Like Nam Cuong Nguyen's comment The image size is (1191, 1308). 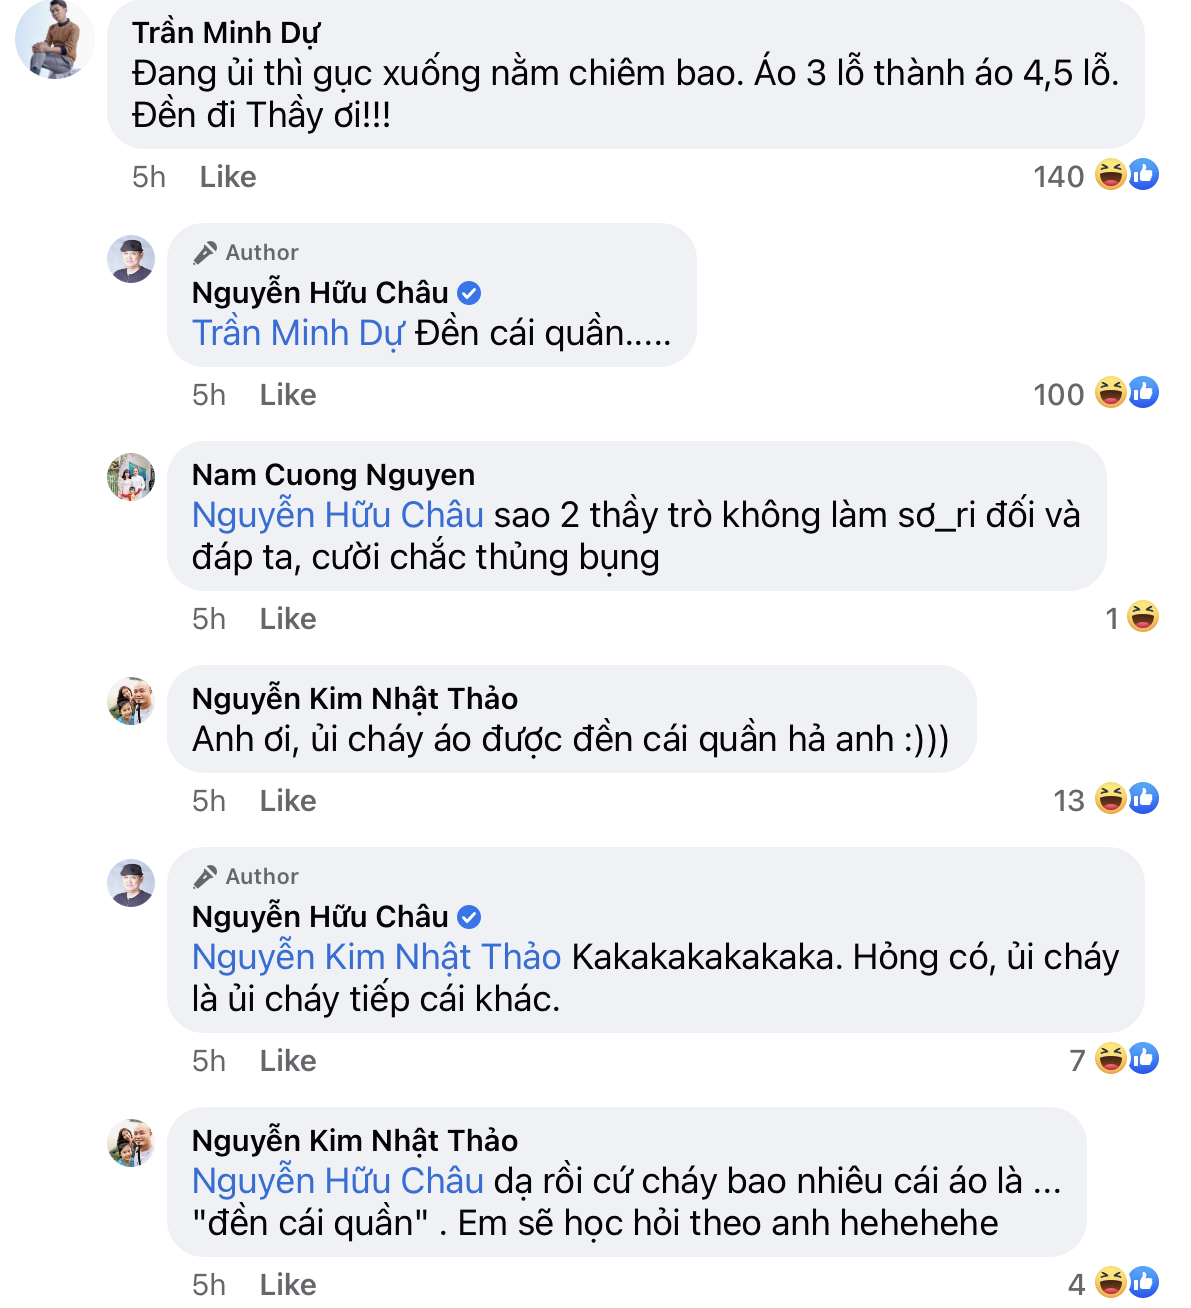pyautogui.click(x=288, y=619)
